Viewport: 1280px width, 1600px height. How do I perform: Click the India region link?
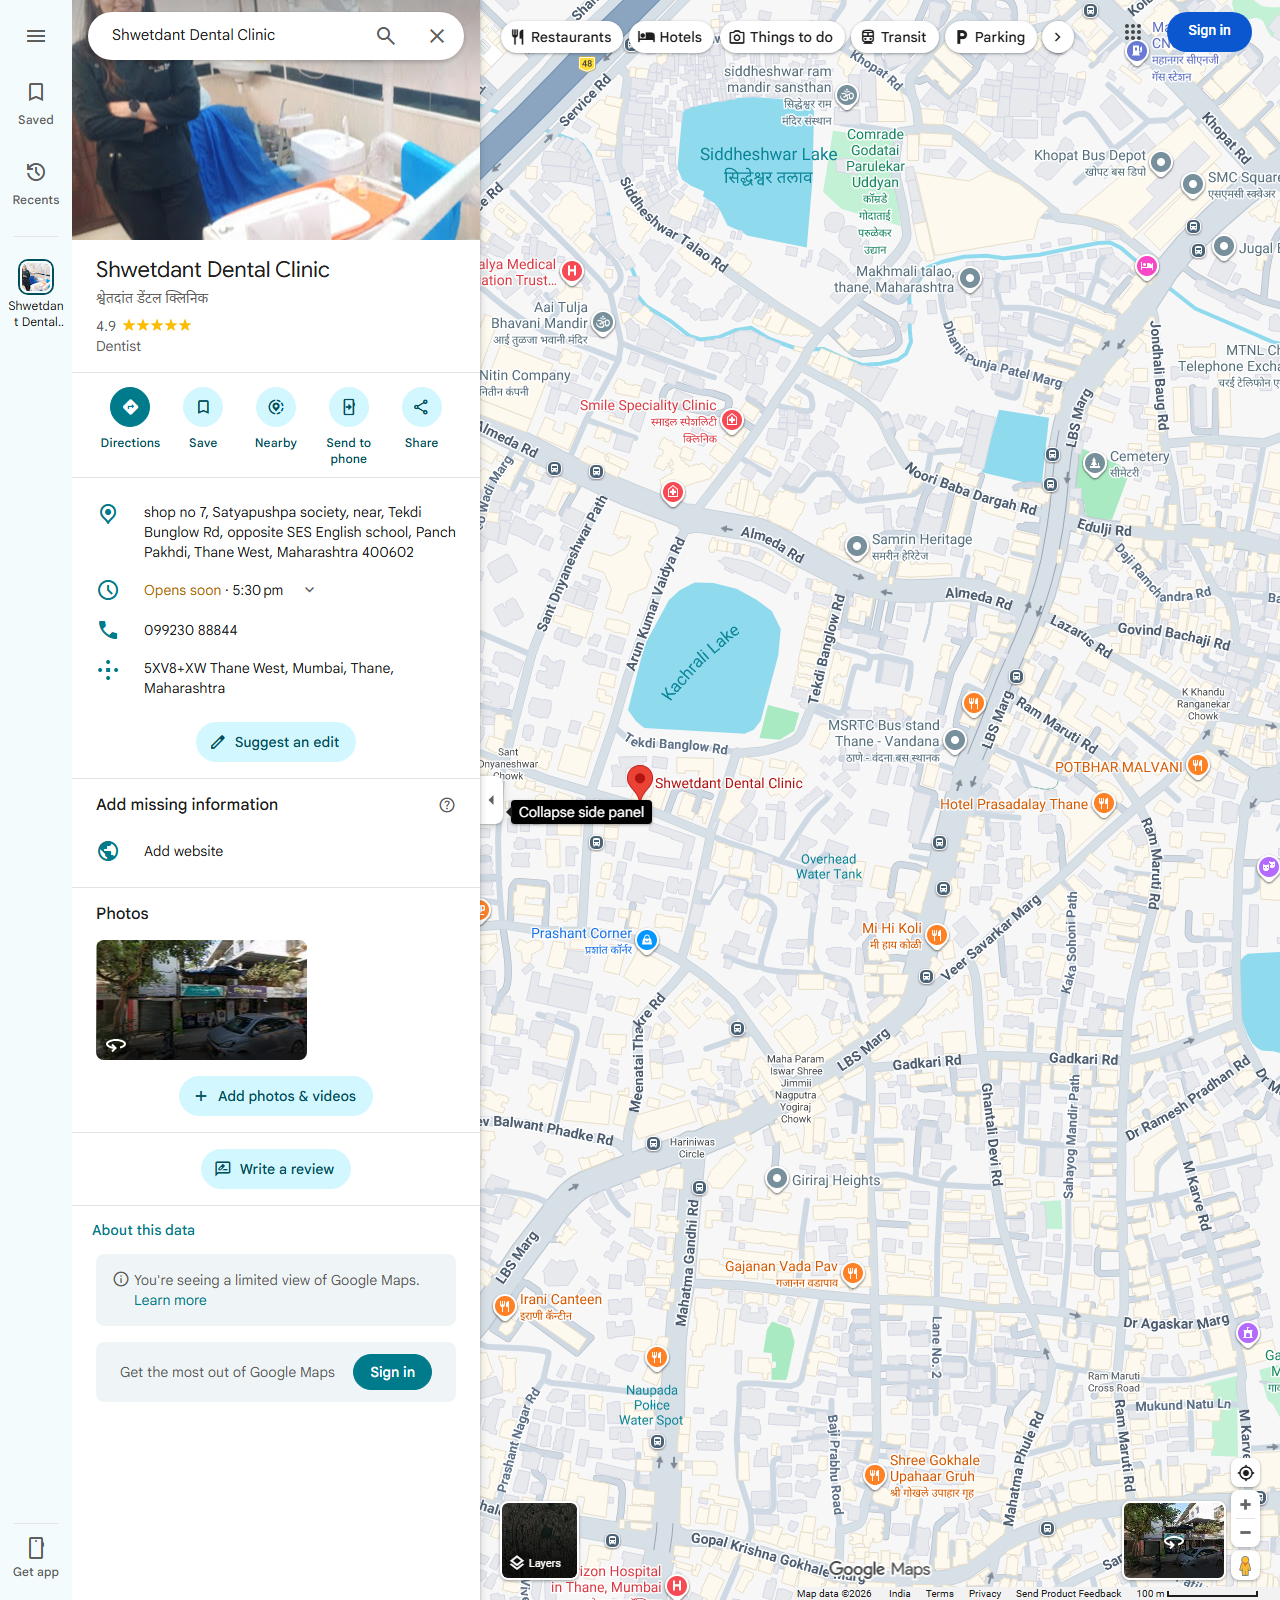900,1593
